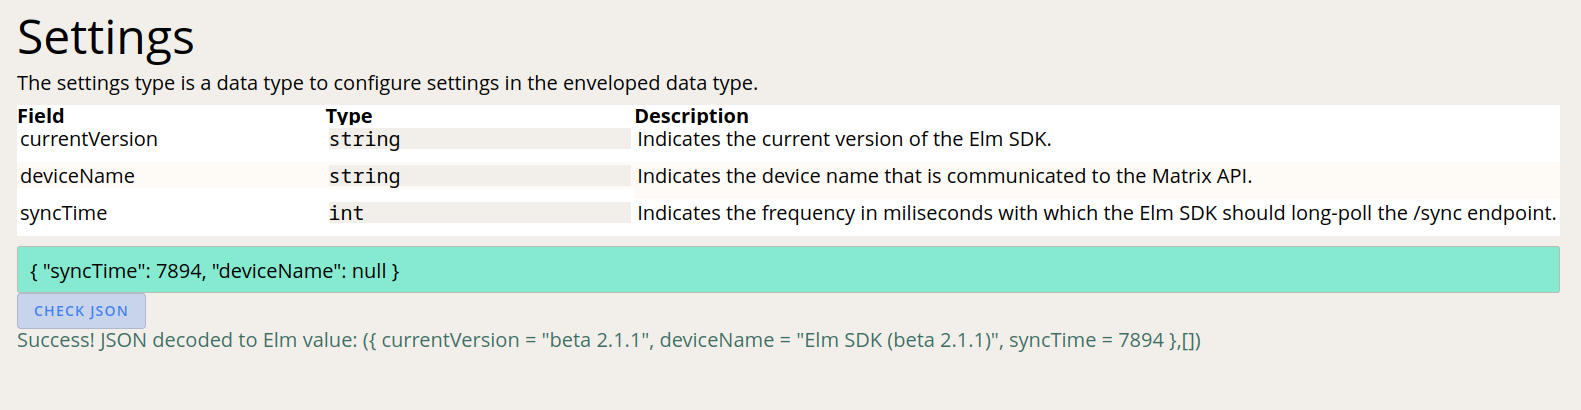Click the description mentioning the Matrix API
The height and width of the screenshot is (410, 1581).
point(944,176)
